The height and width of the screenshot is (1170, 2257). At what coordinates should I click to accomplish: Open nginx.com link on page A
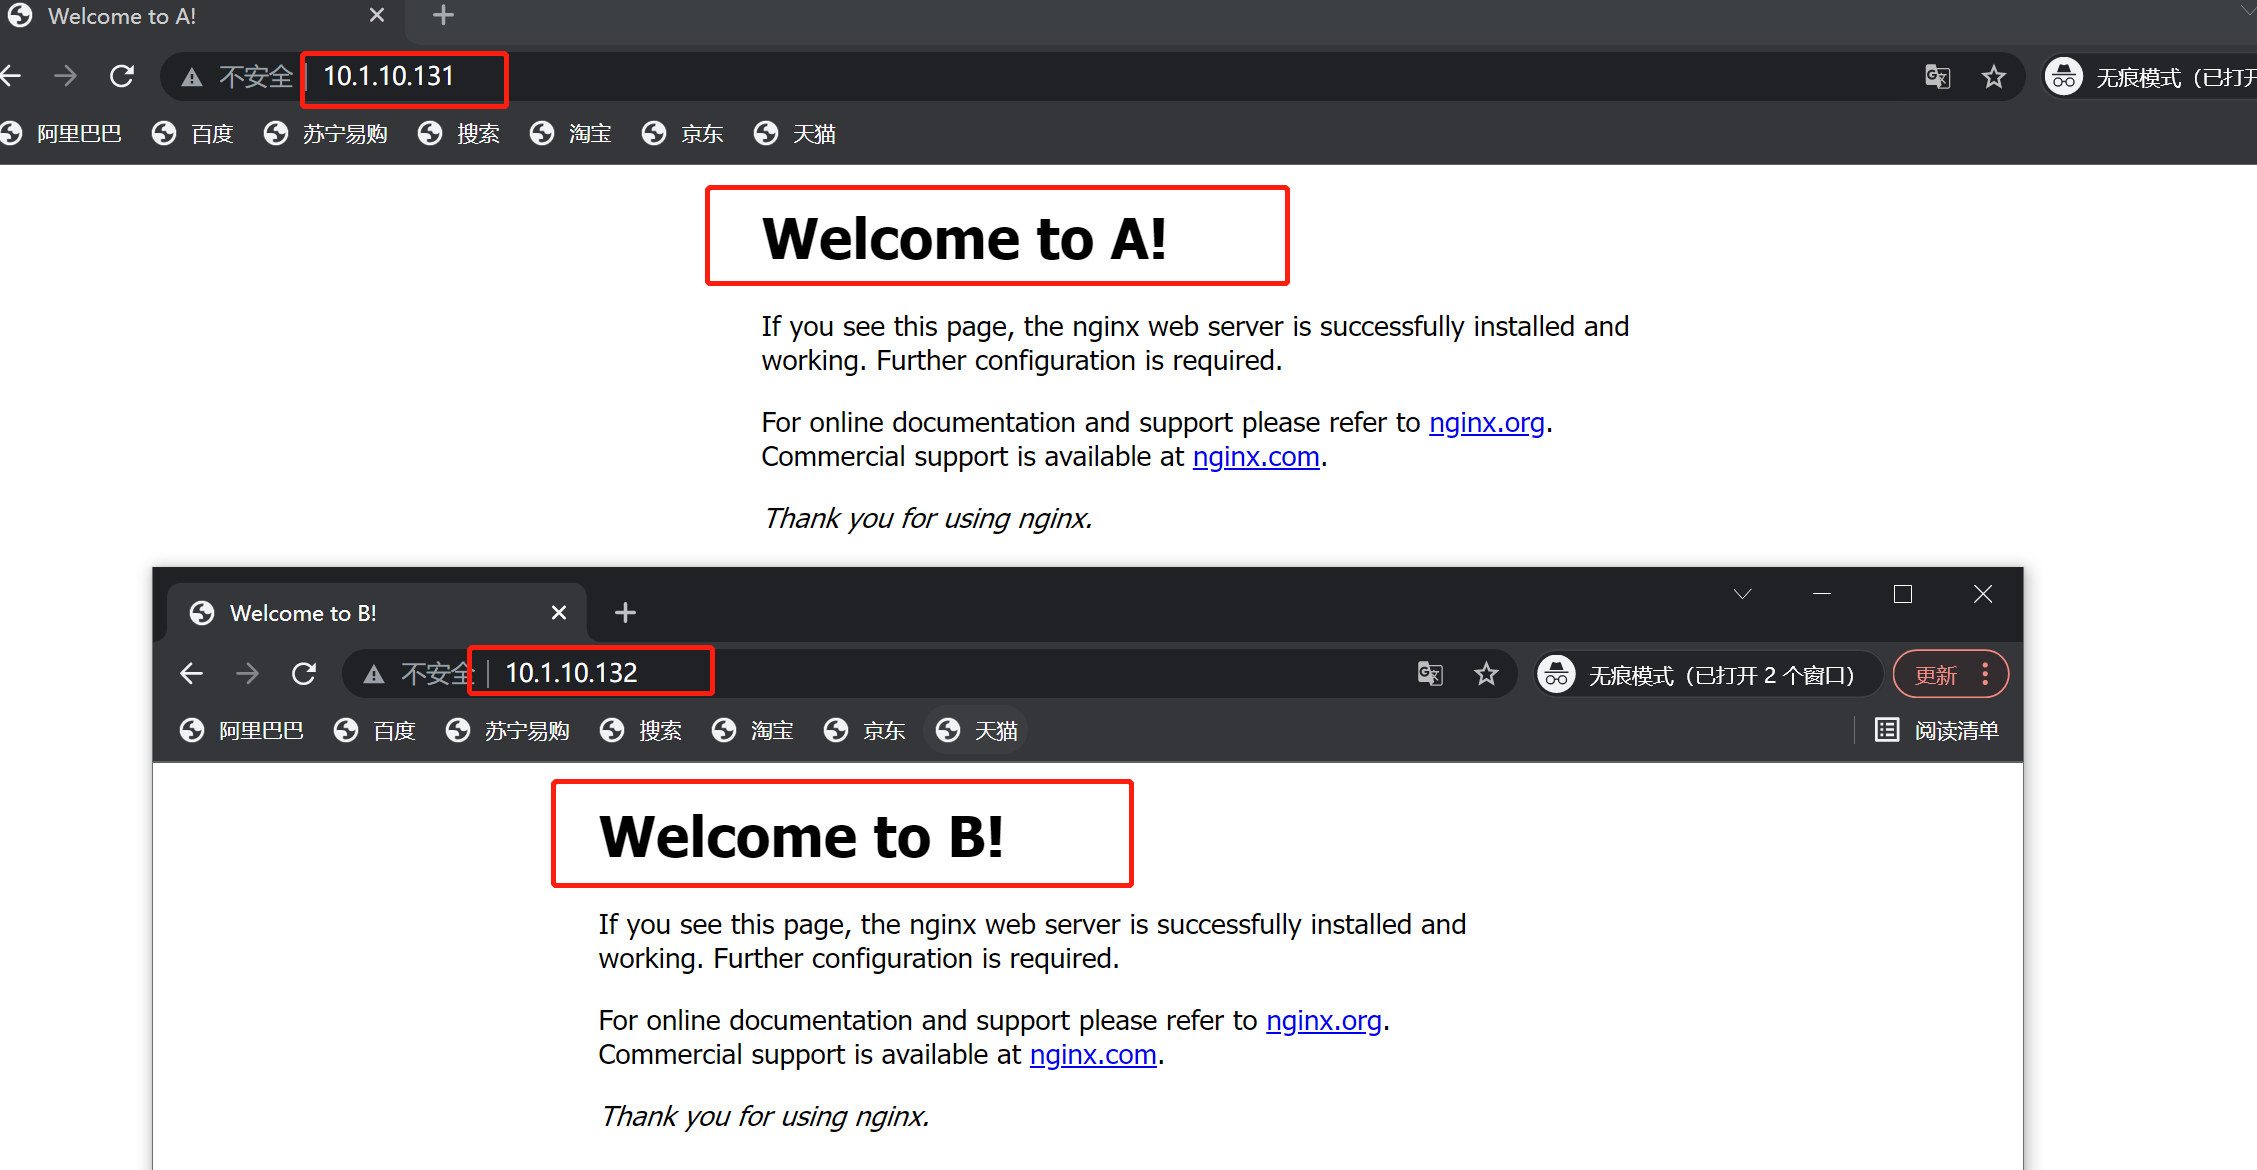click(1255, 457)
